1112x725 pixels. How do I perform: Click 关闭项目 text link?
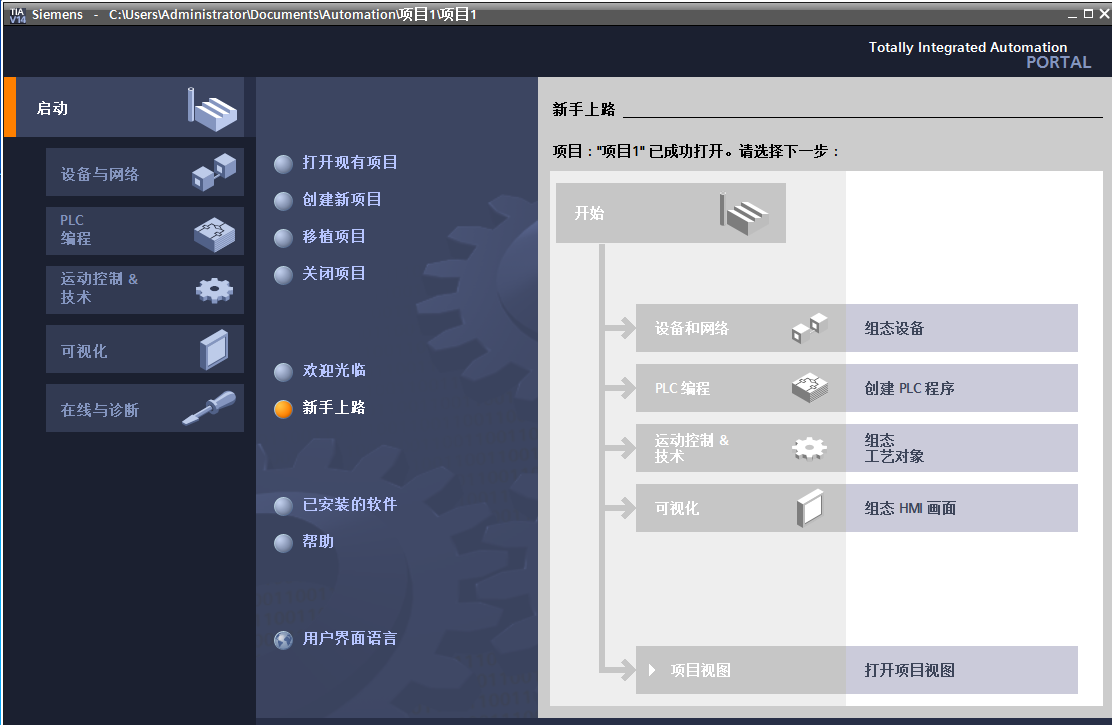click(334, 273)
